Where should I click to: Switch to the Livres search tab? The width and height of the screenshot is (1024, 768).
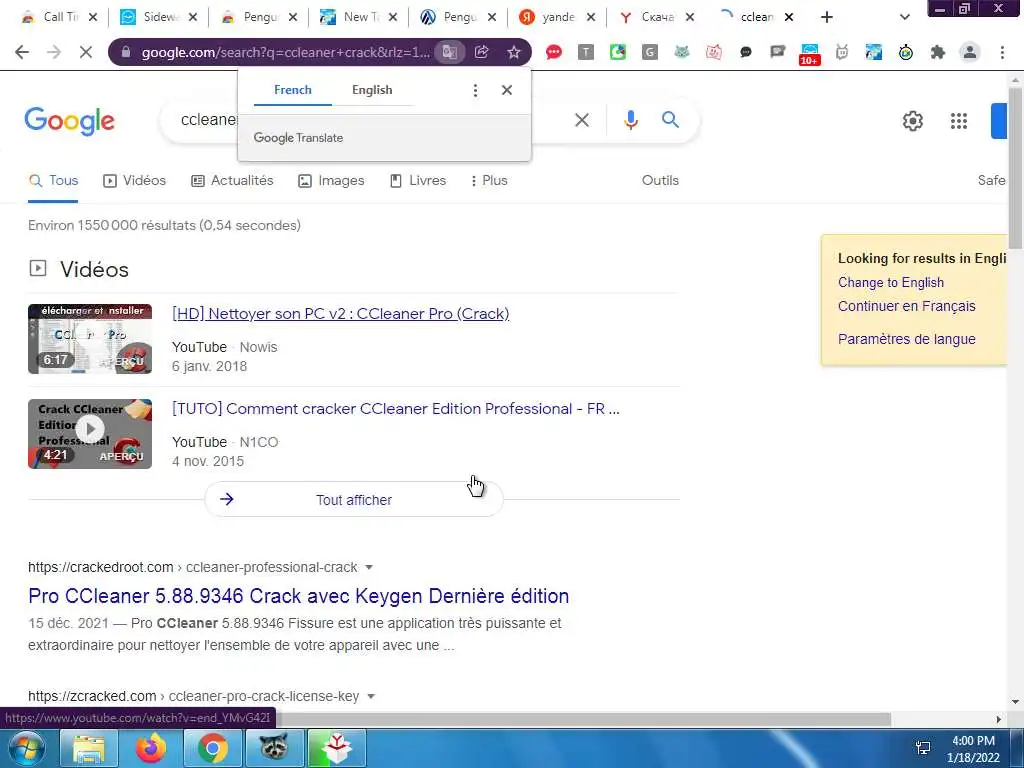click(x=418, y=181)
